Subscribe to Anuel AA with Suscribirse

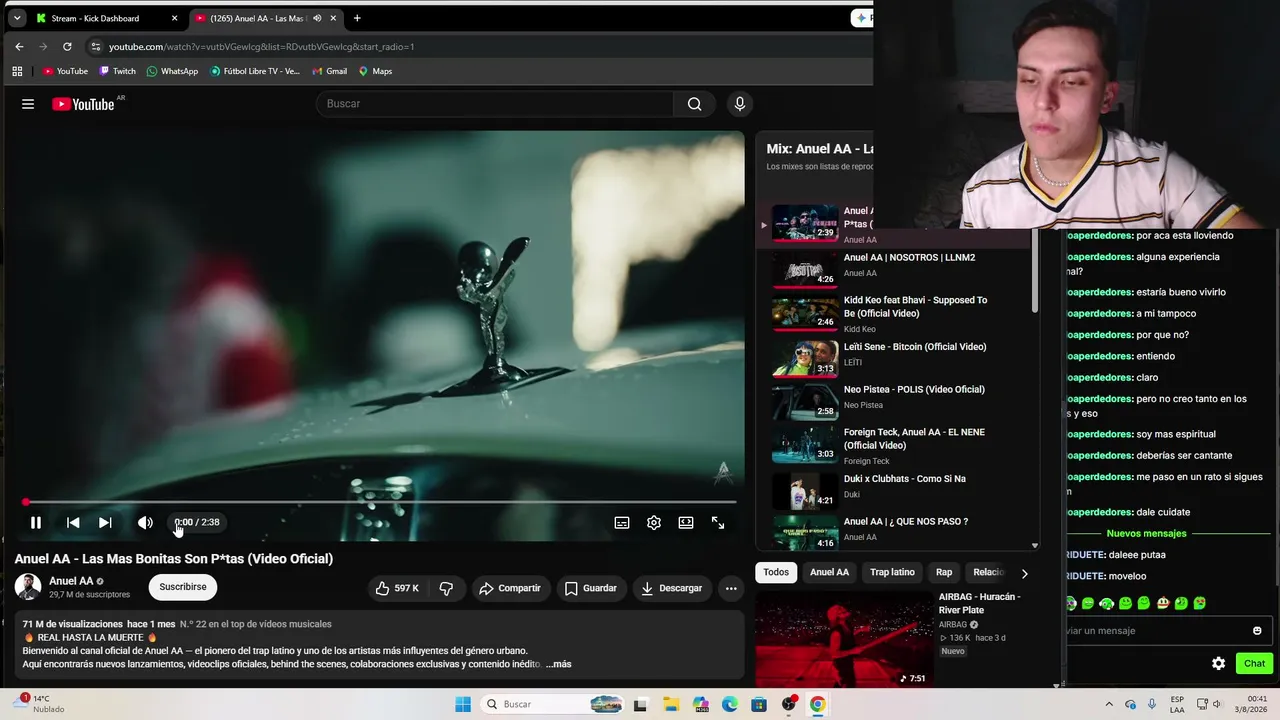click(x=183, y=587)
